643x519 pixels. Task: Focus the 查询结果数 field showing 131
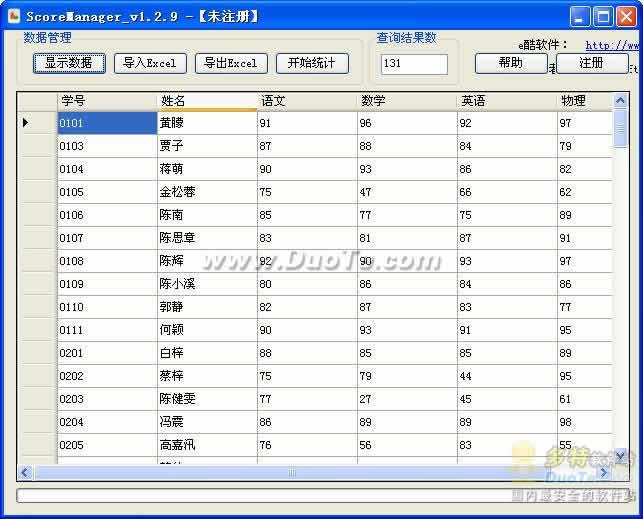pos(414,64)
